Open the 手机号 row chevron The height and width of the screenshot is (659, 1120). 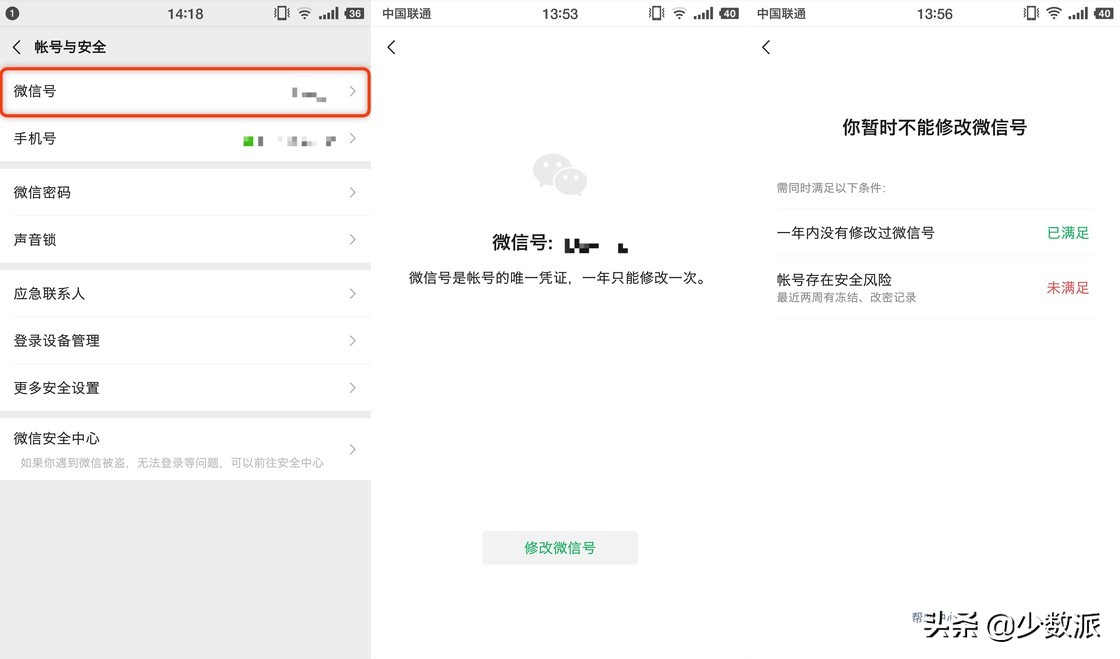[x=352, y=139]
